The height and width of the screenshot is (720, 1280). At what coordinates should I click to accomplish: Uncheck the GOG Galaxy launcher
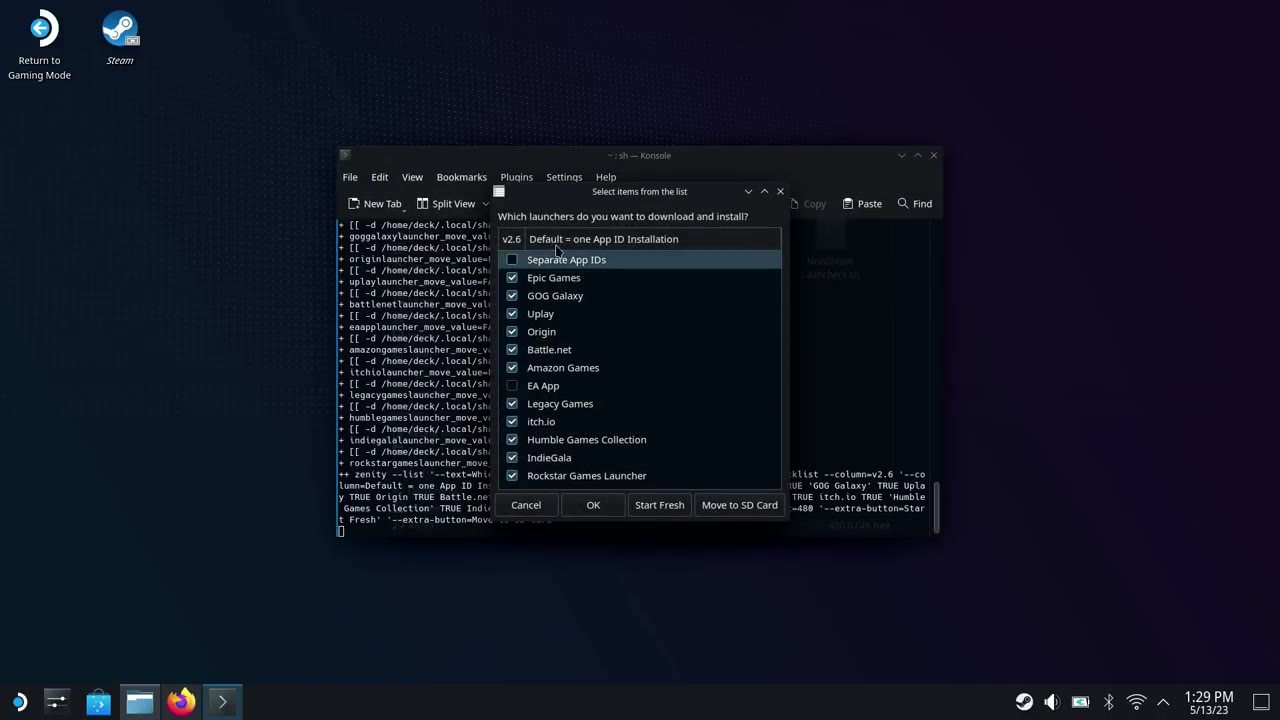(512, 296)
